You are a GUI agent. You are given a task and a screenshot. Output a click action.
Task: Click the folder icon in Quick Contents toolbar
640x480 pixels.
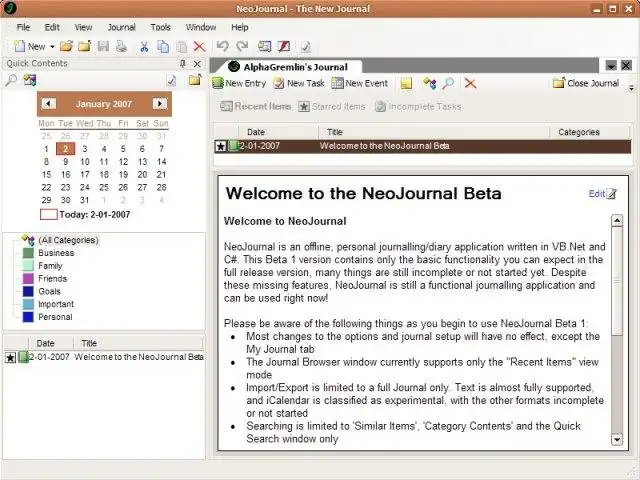195,80
